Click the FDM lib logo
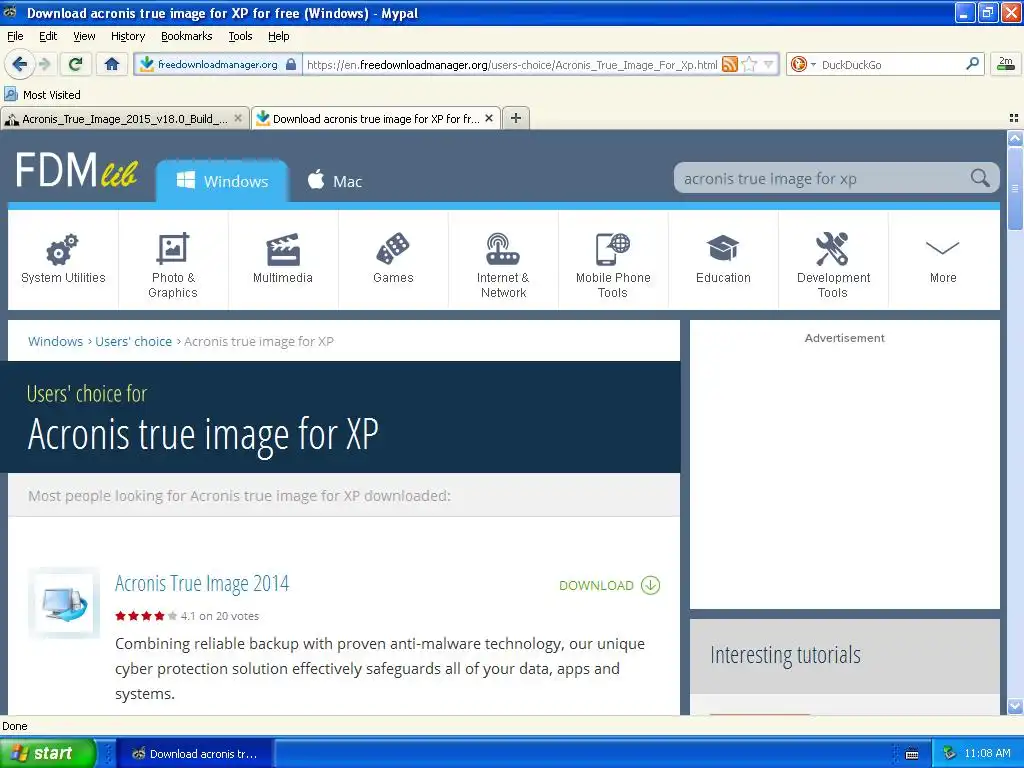This screenshot has width=1024, height=768. click(x=76, y=170)
